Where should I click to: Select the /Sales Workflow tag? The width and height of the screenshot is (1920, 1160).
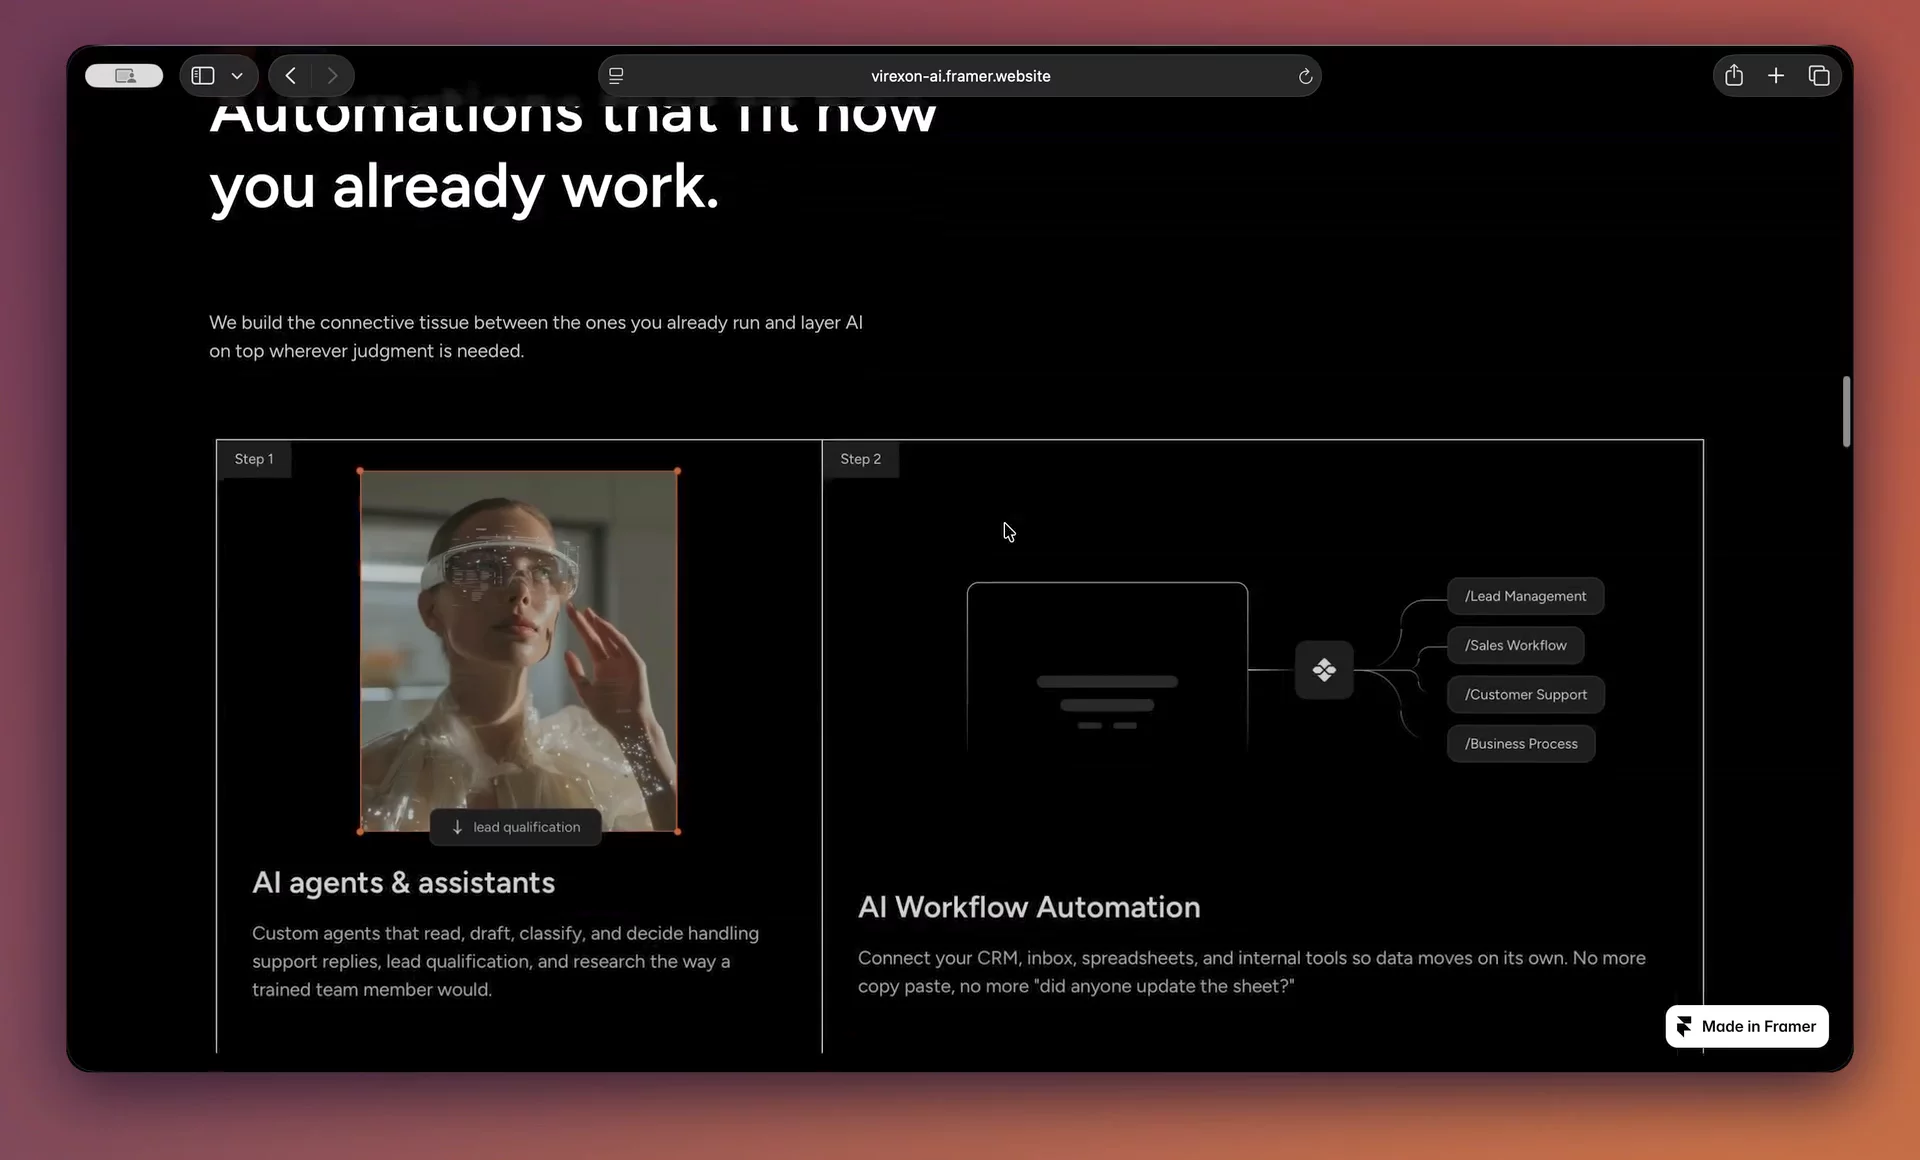coord(1515,645)
